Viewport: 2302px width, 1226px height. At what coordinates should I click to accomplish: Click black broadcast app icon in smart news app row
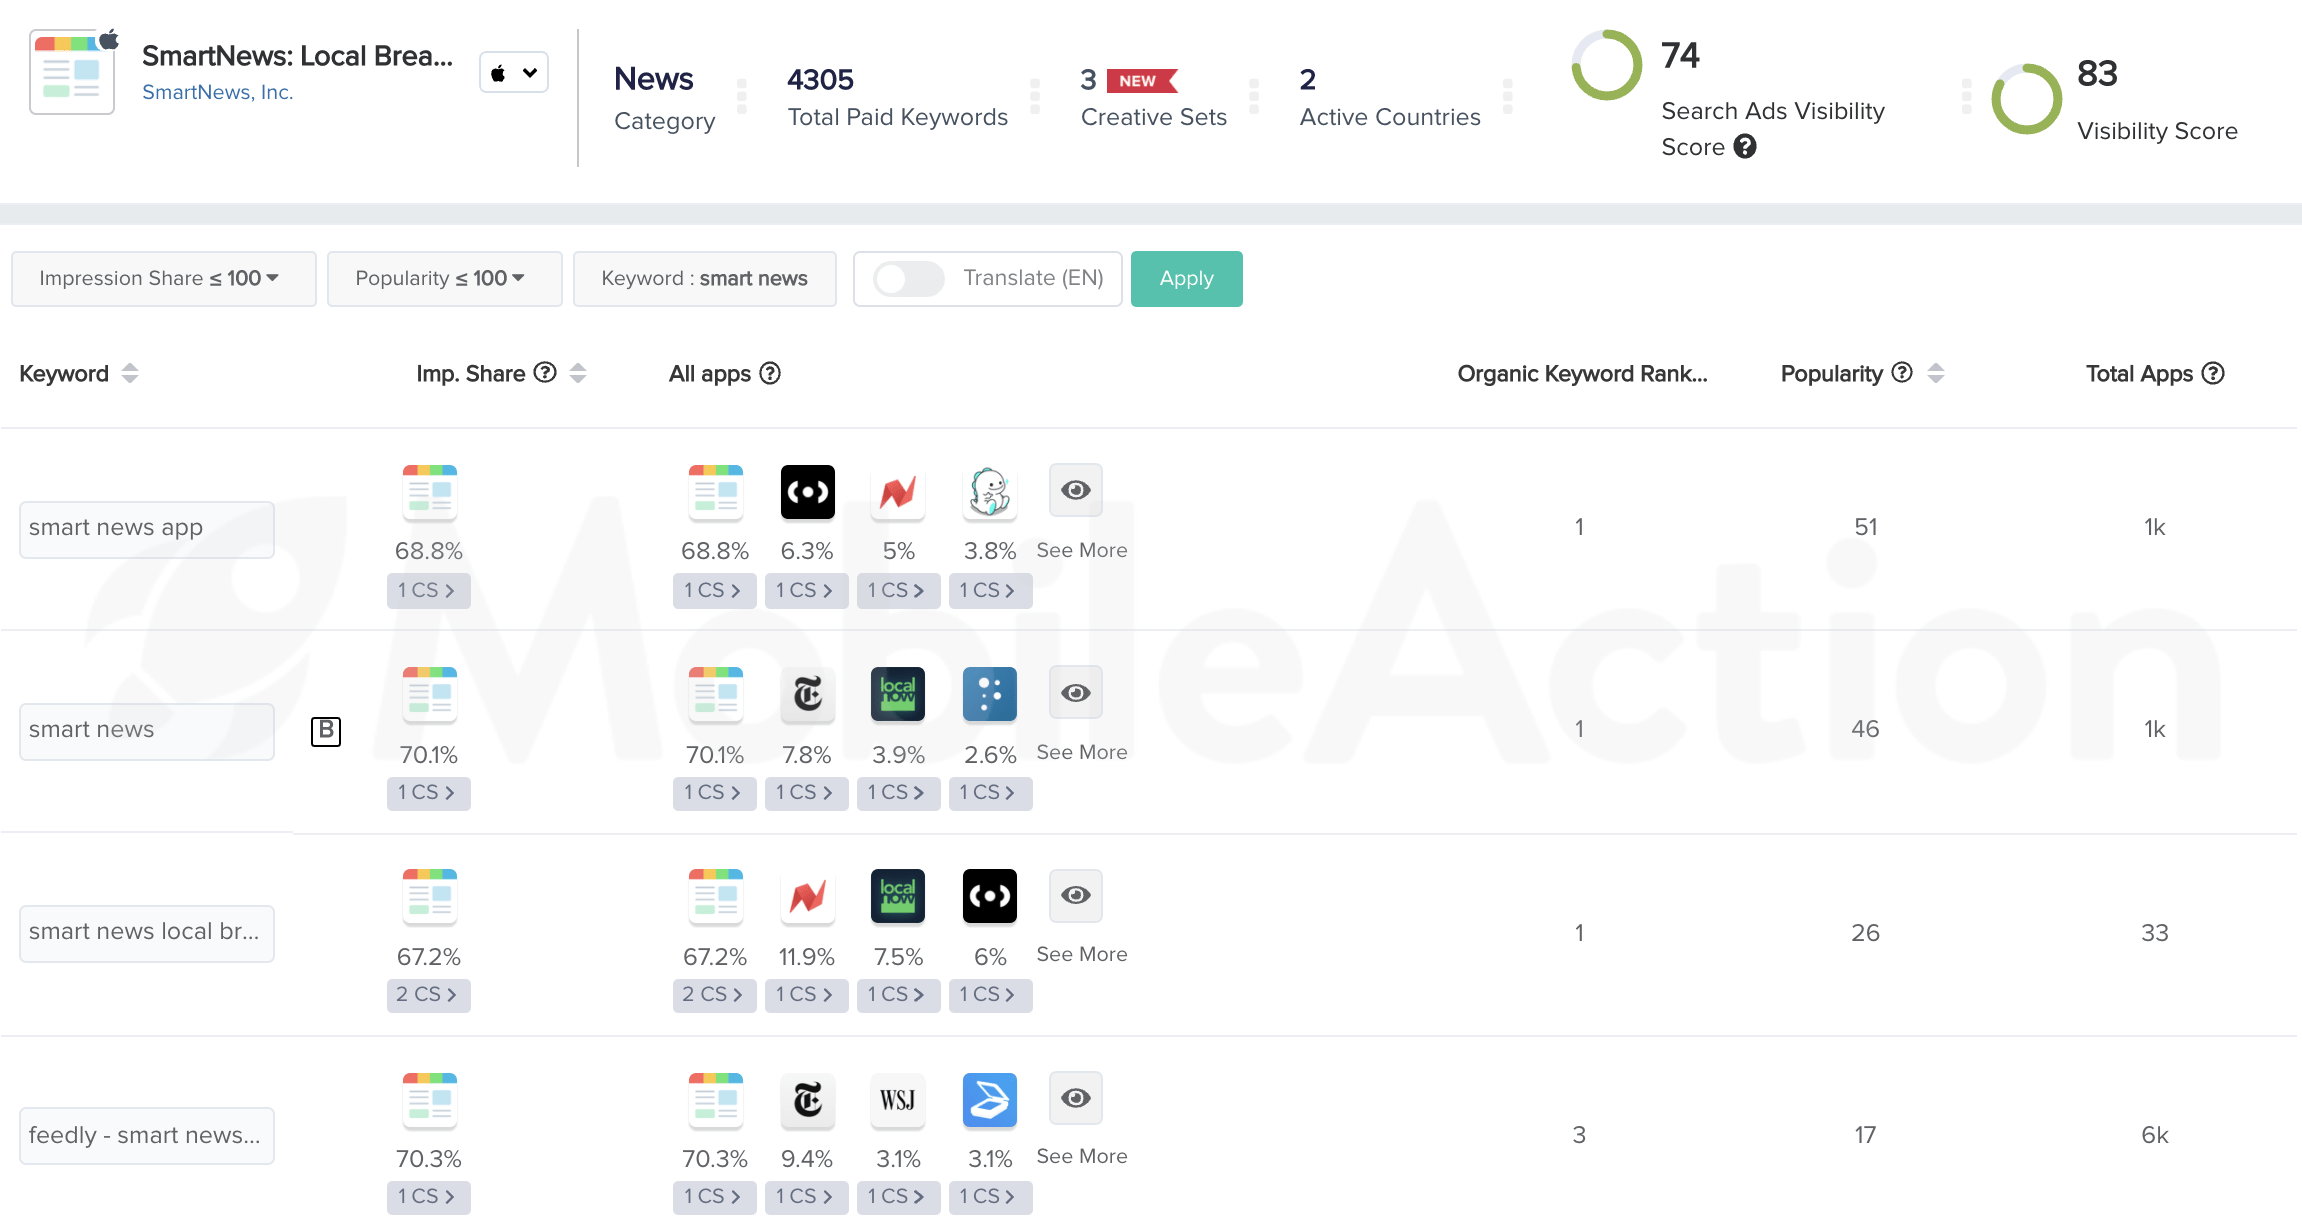pos(807,492)
